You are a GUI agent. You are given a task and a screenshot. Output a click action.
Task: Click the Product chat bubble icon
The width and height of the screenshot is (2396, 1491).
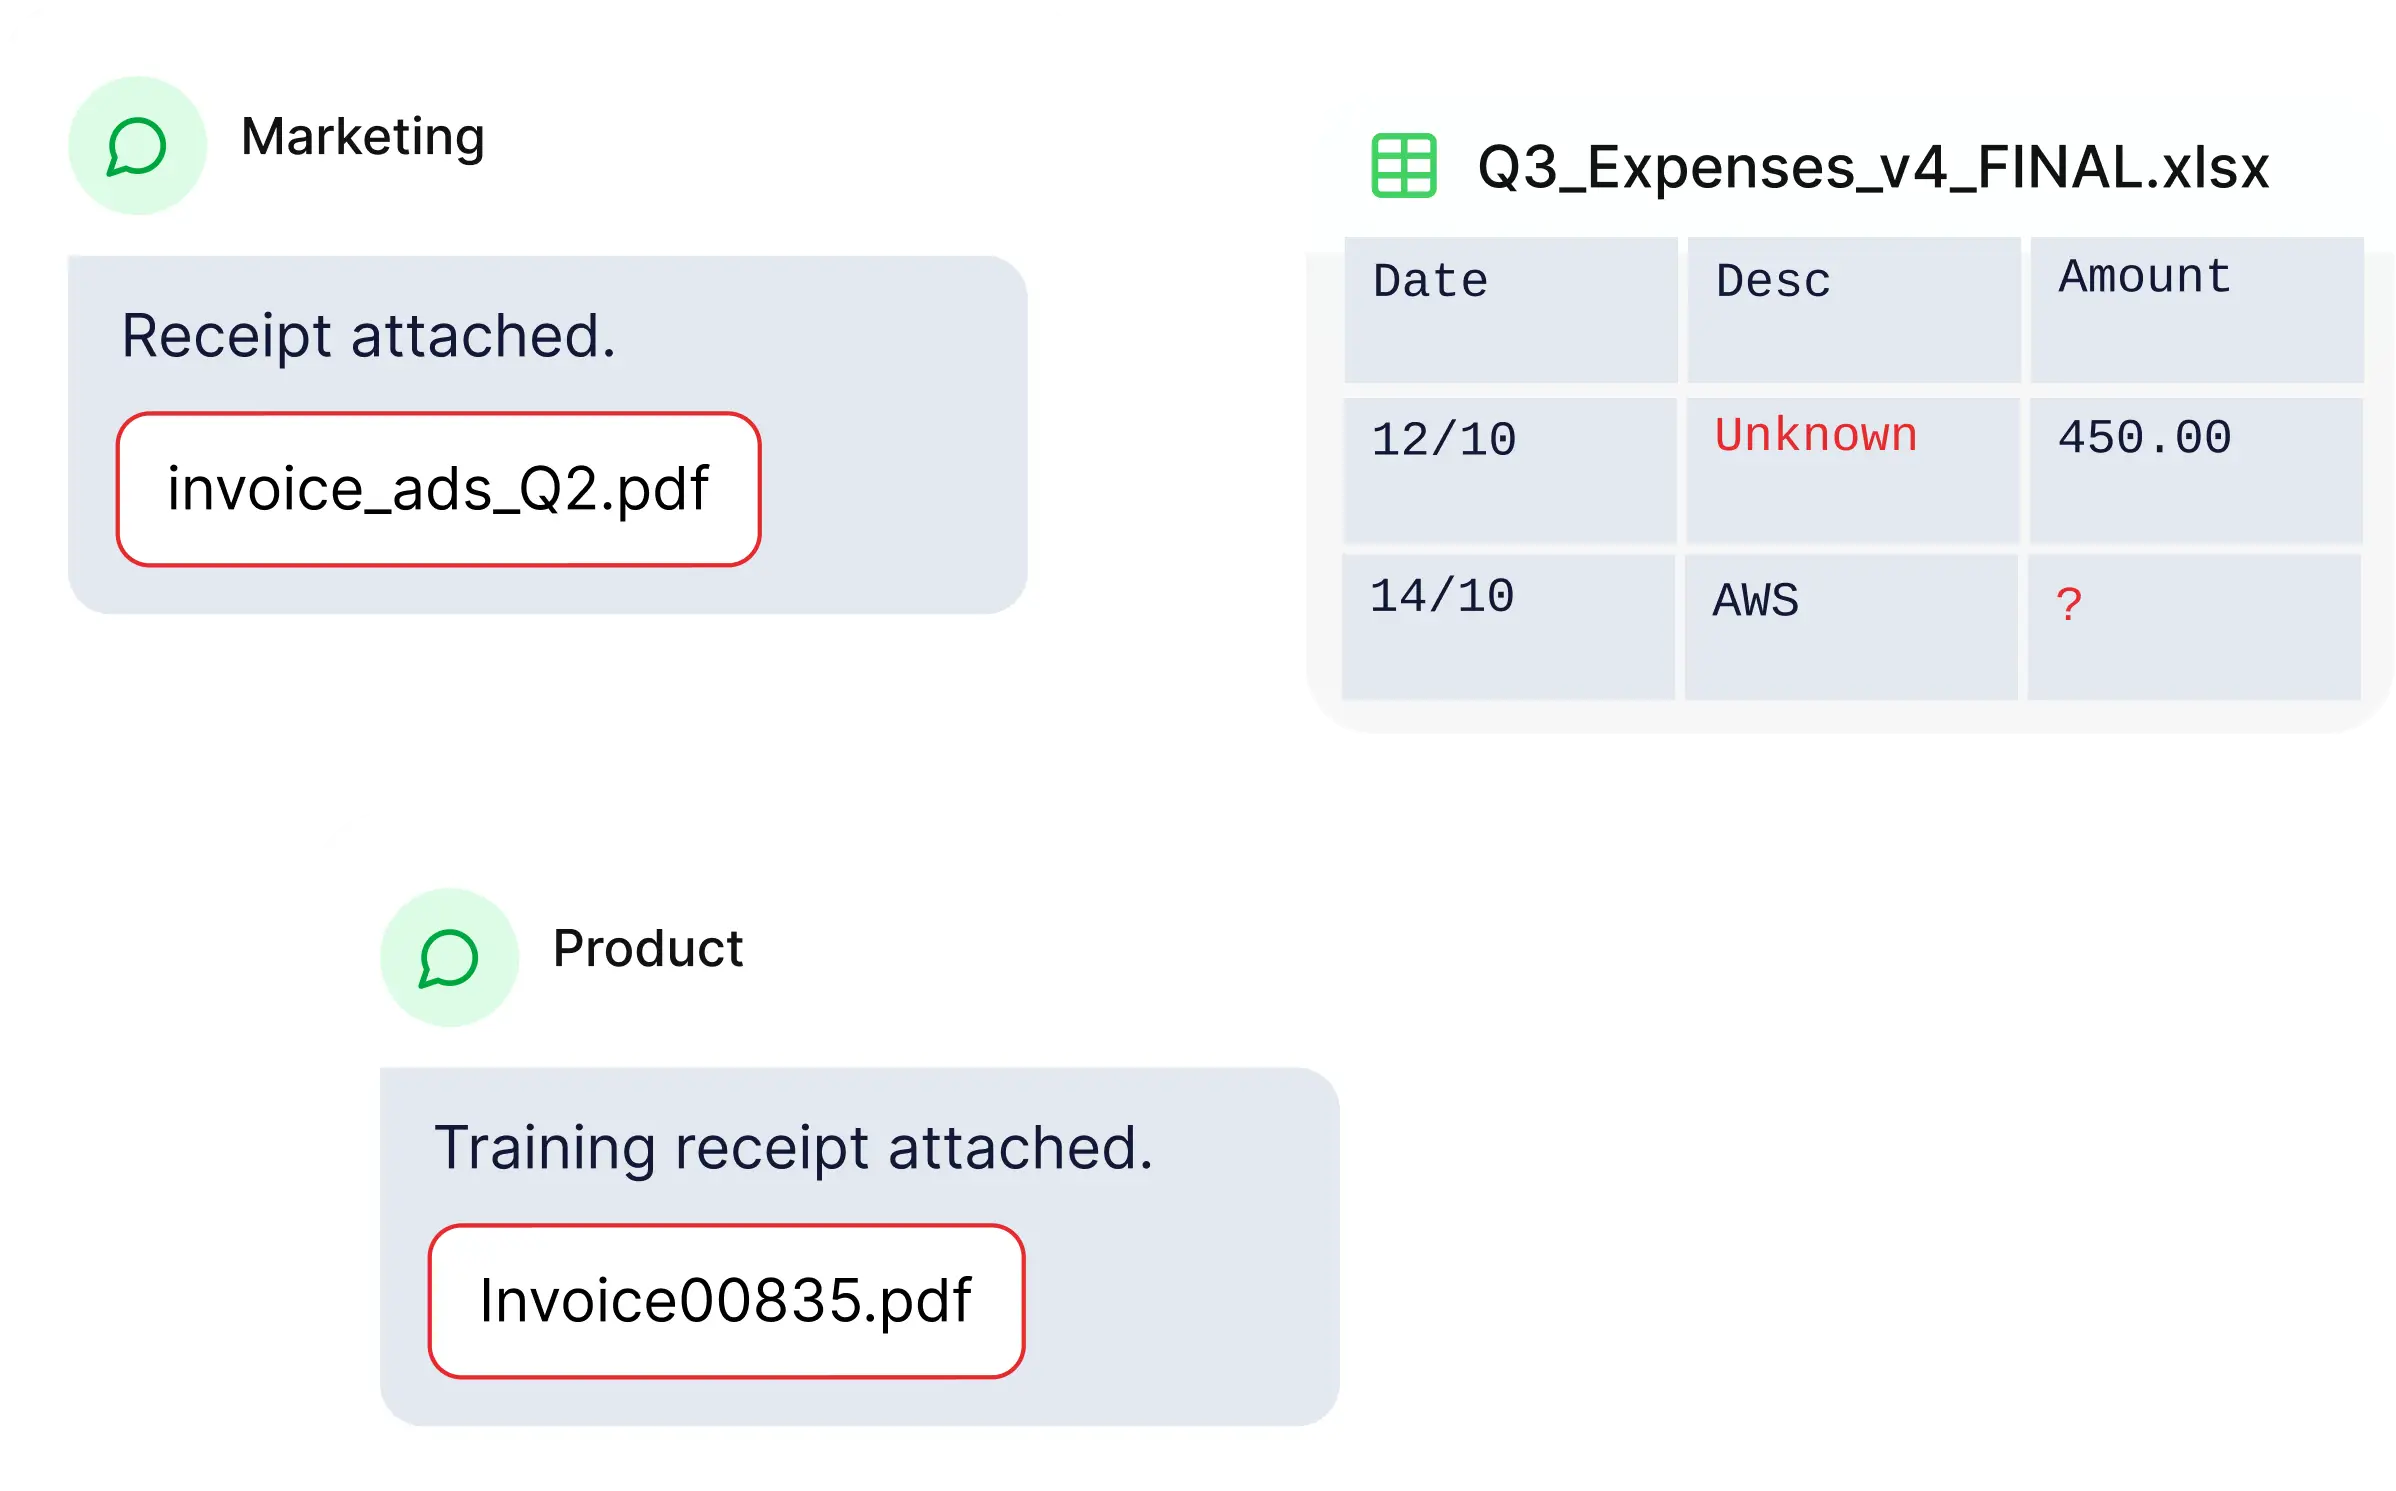449,958
